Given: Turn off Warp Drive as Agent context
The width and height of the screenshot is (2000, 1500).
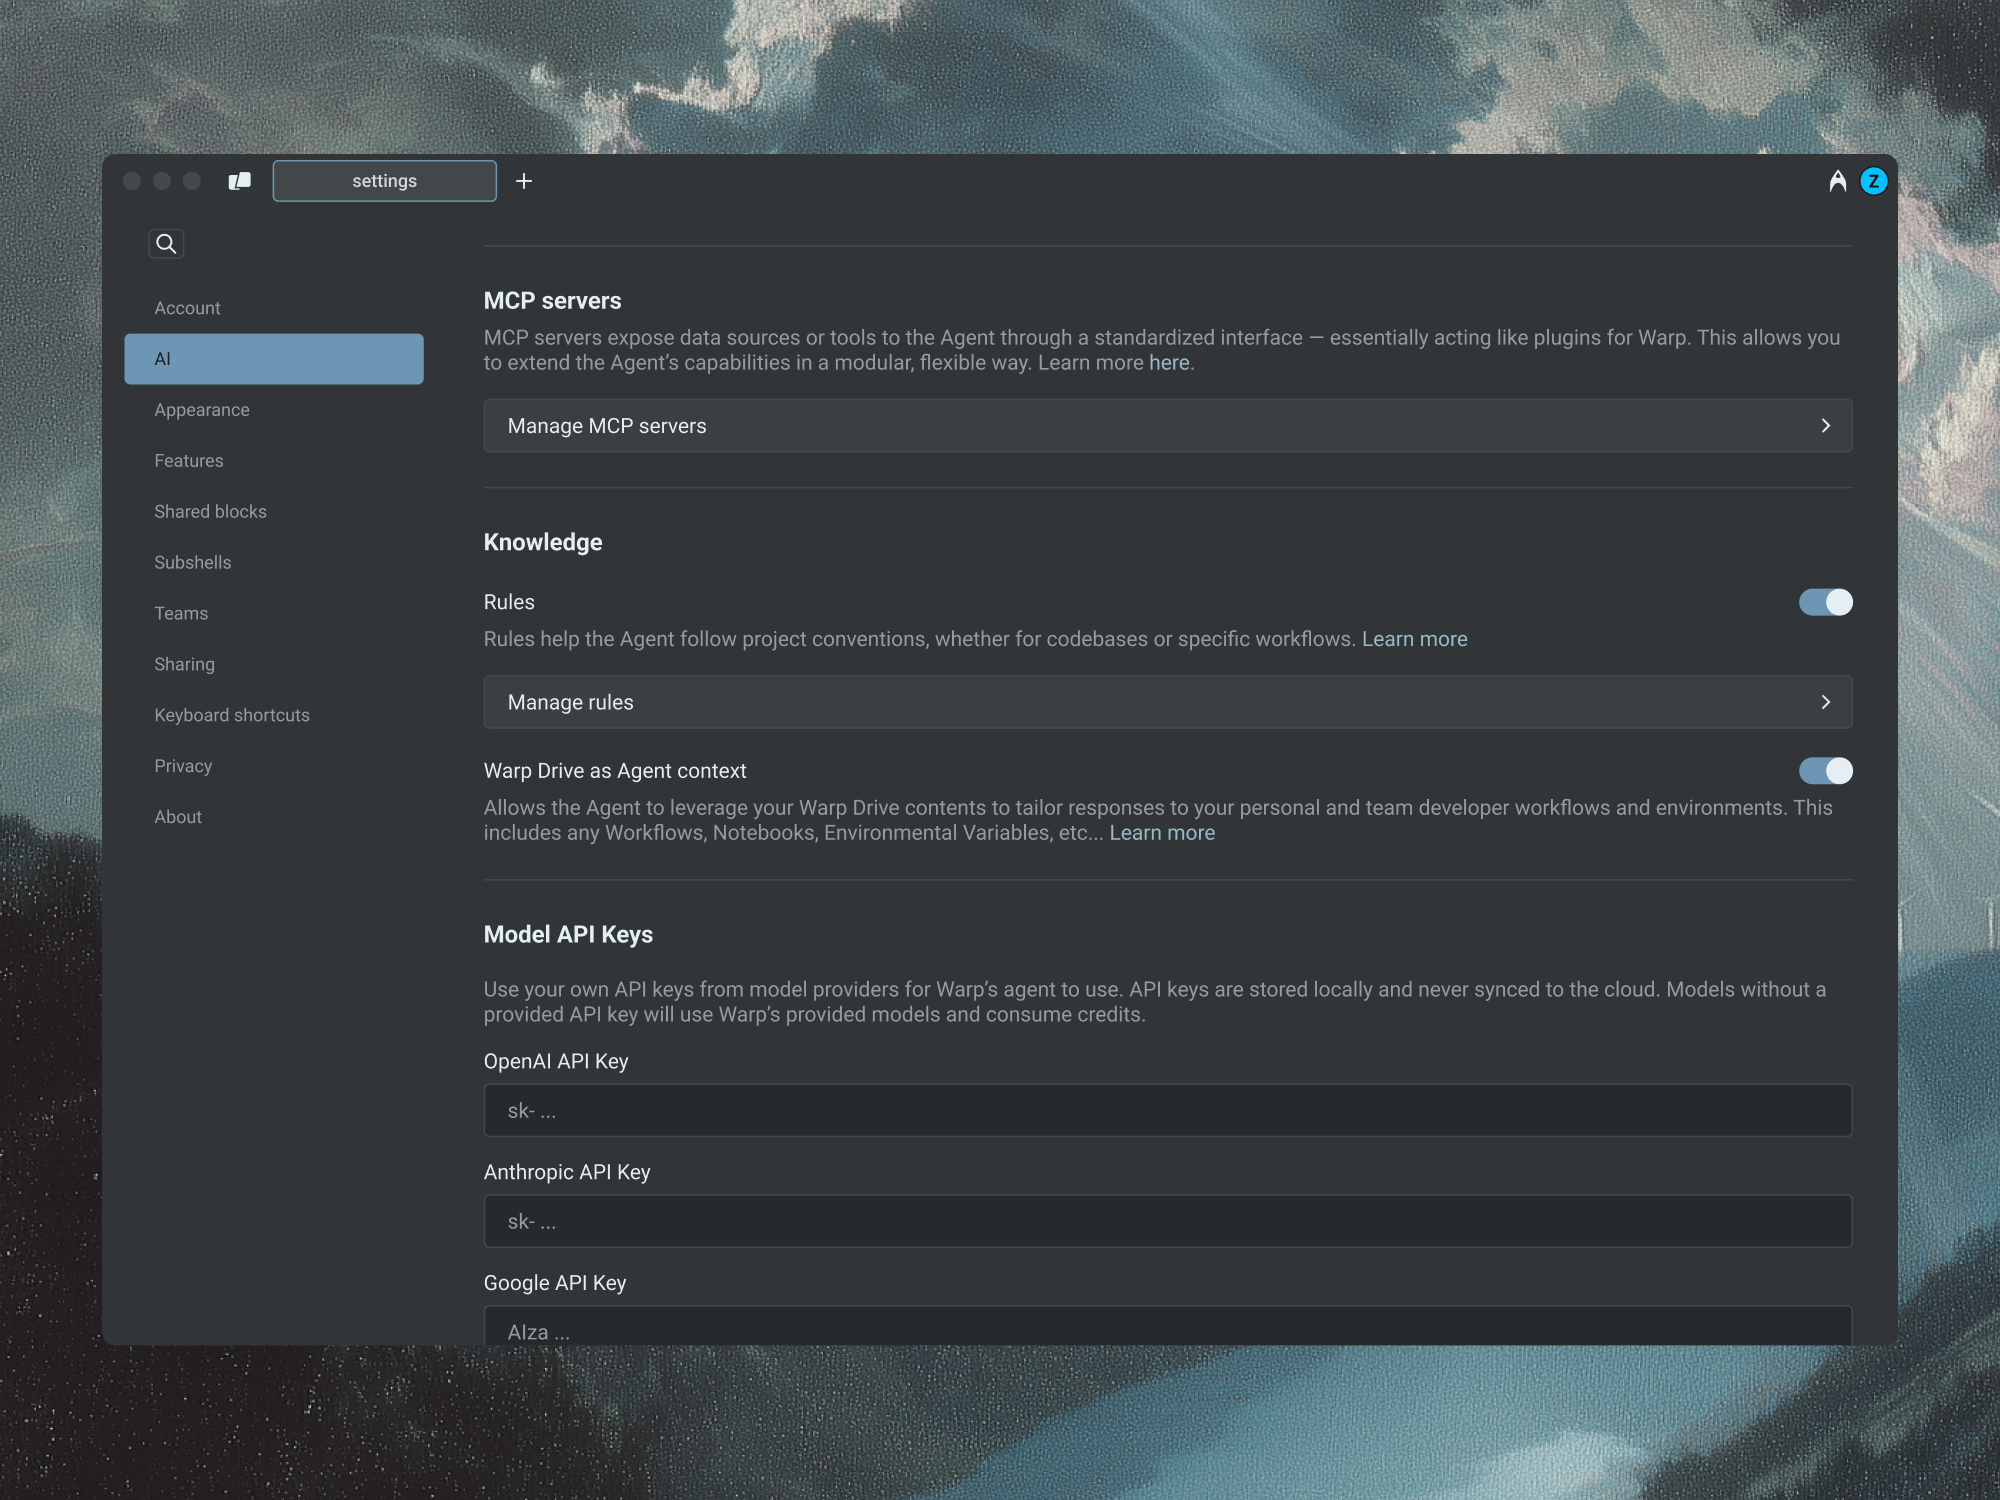Looking at the screenshot, I should pos(1825,771).
